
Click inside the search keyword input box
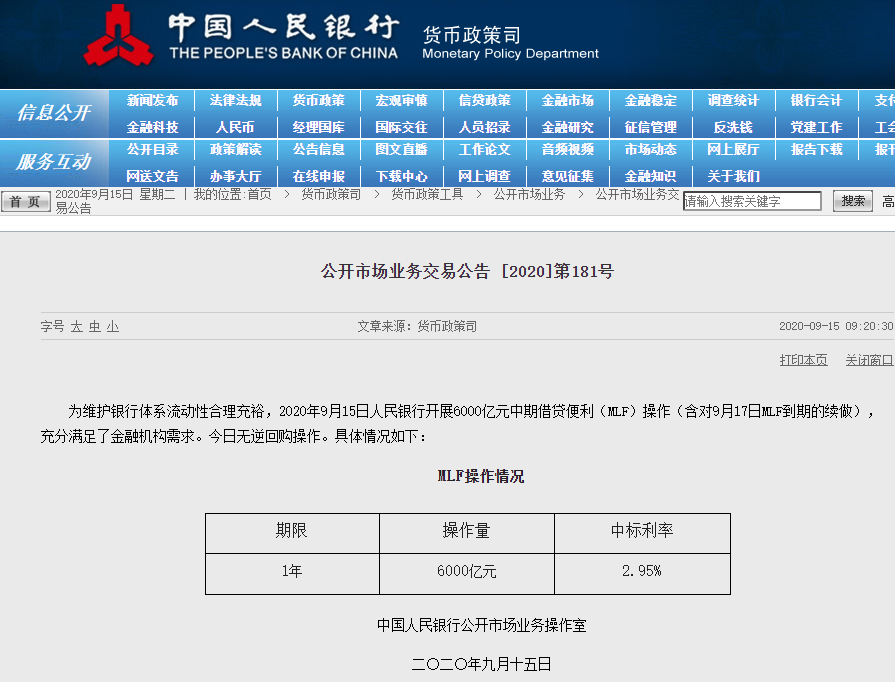(752, 200)
